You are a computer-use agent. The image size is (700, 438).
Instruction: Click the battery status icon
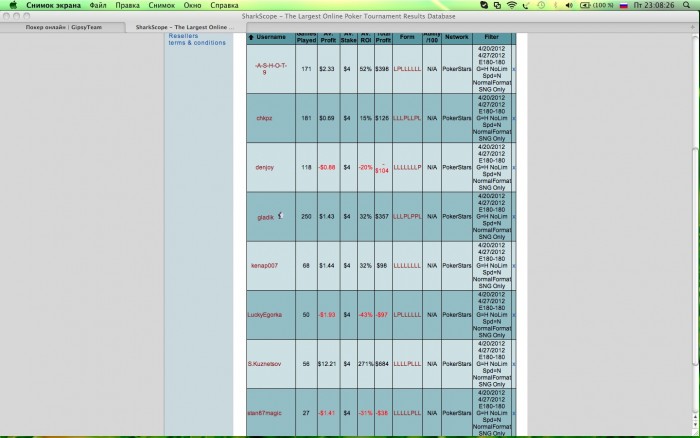(x=596, y=5)
